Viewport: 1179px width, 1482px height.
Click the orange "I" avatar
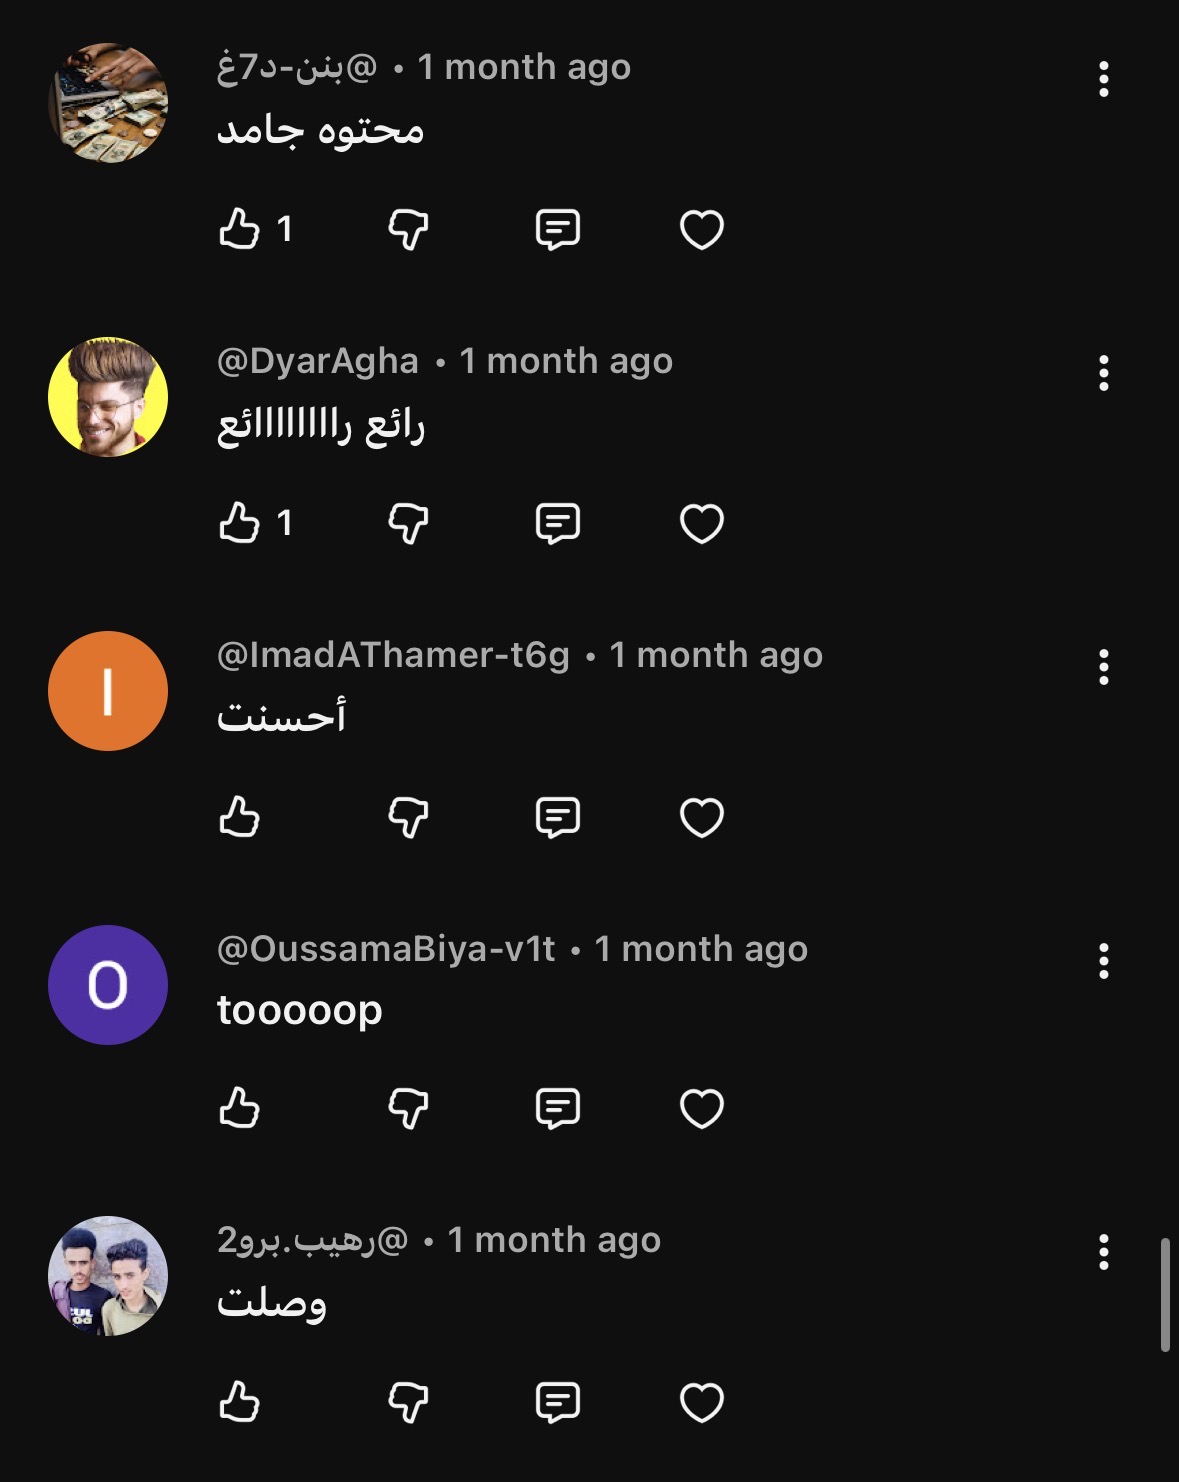pos(108,691)
